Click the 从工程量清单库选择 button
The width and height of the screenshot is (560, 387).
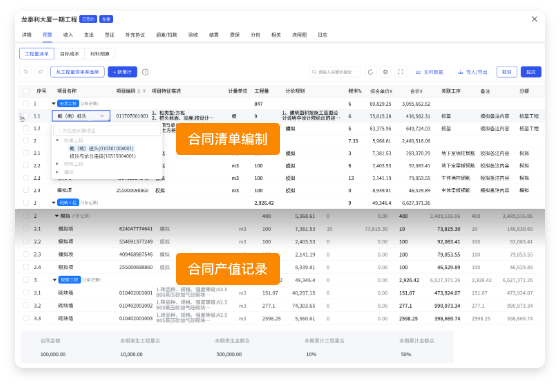tap(78, 72)
